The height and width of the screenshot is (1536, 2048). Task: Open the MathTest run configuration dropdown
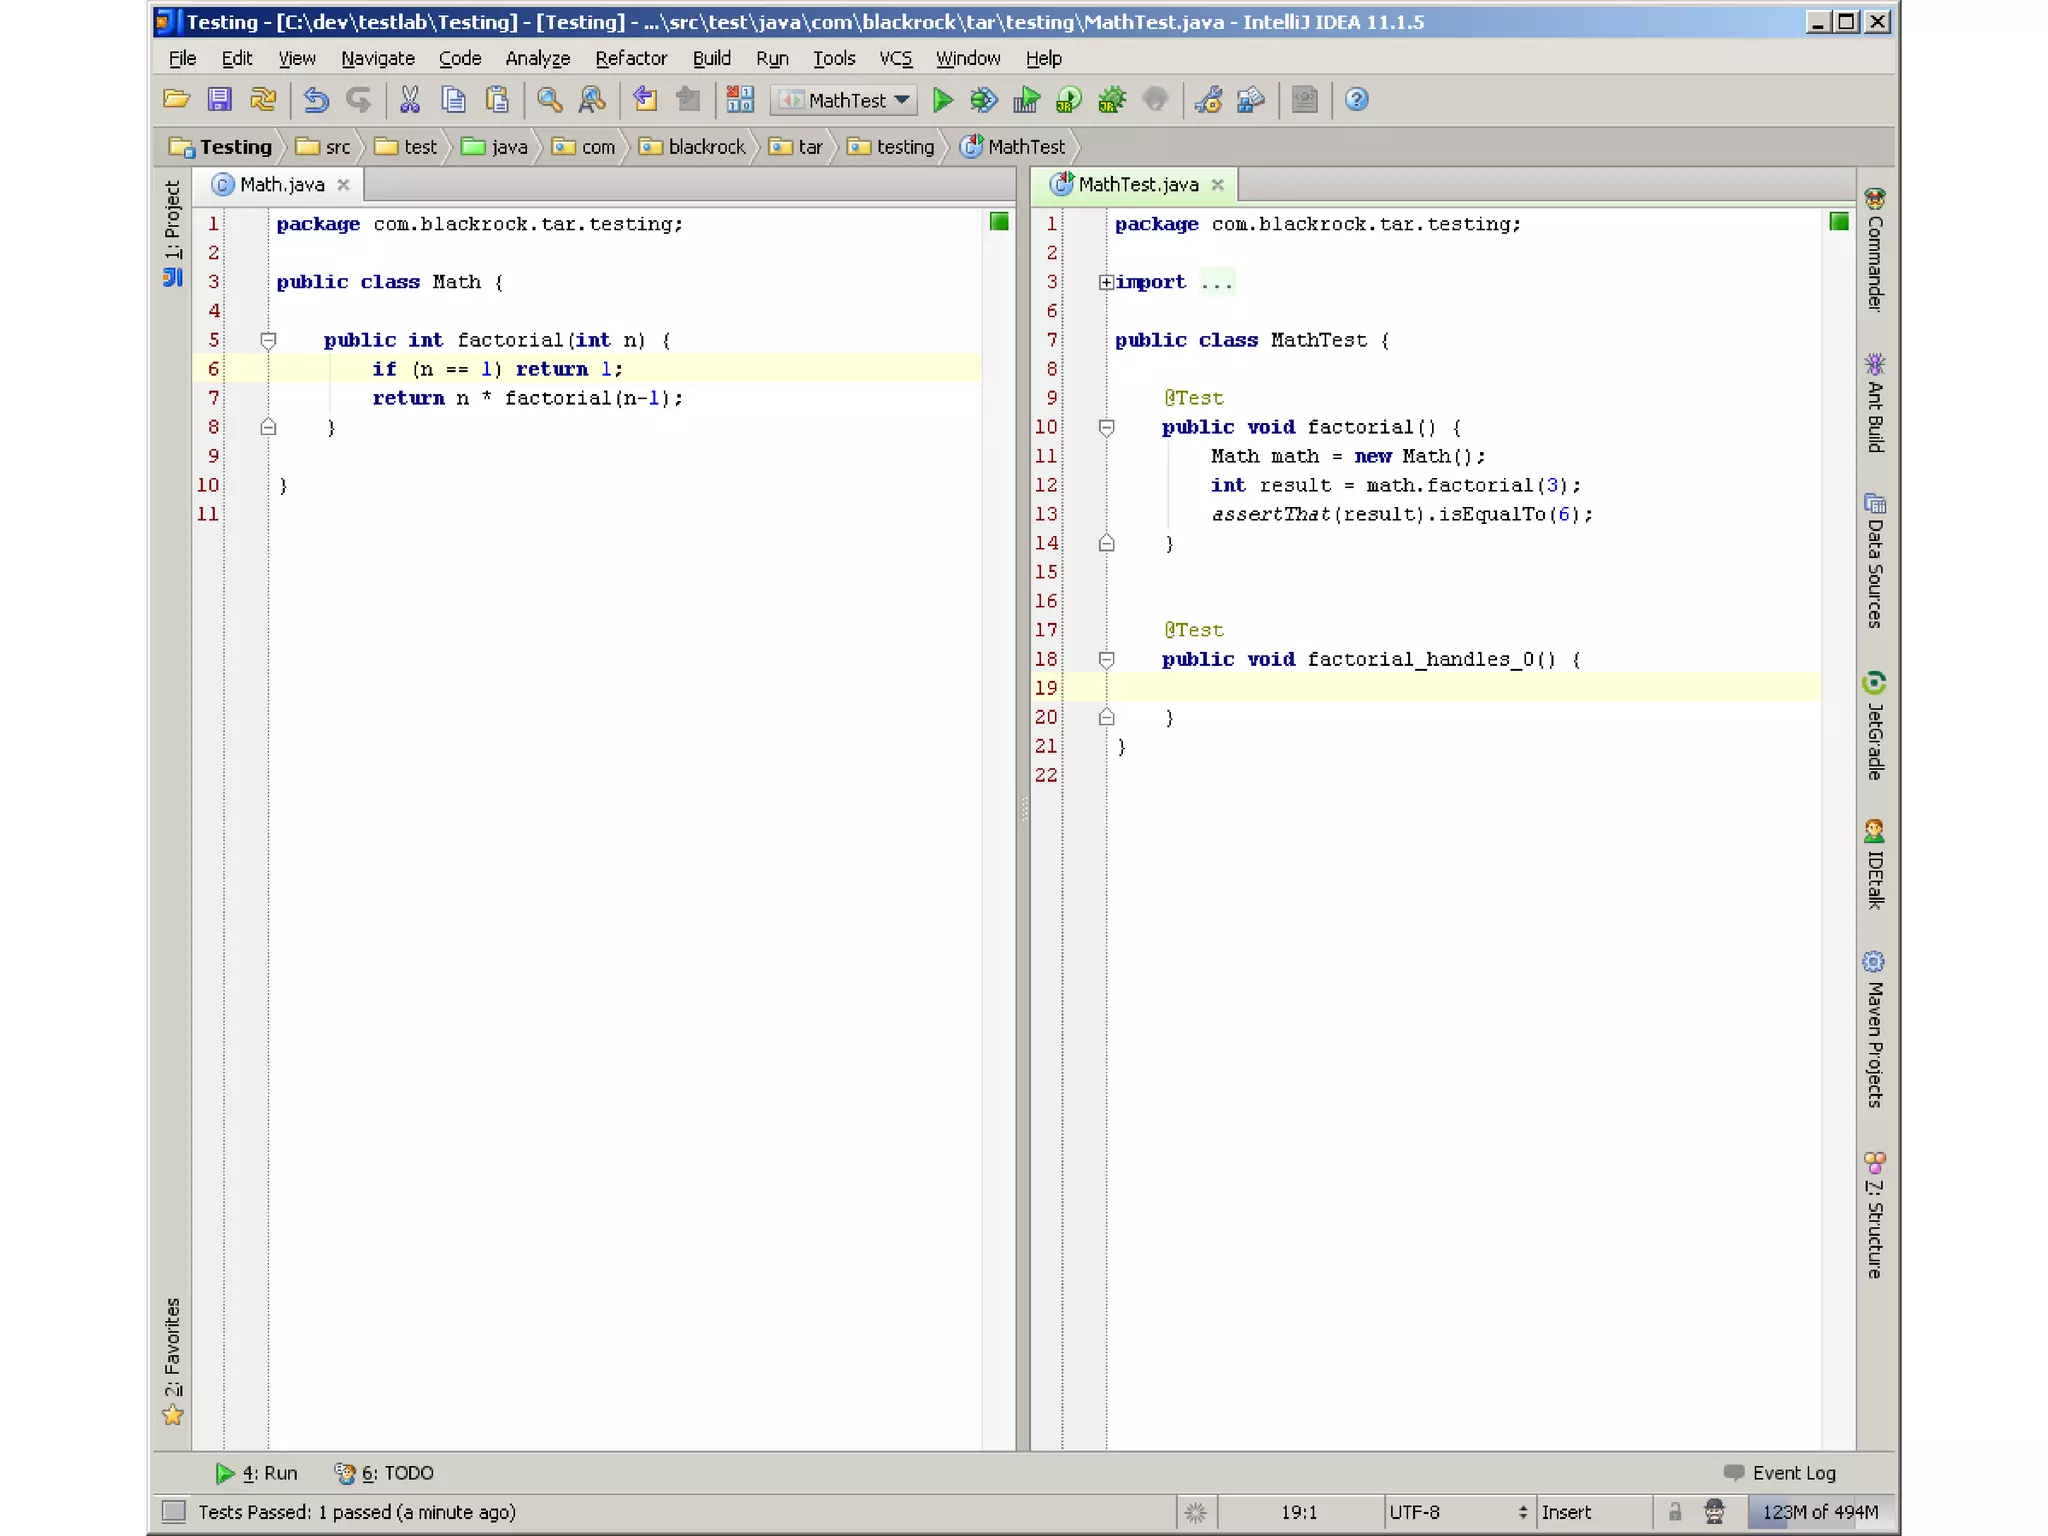(x=846, y=100)
